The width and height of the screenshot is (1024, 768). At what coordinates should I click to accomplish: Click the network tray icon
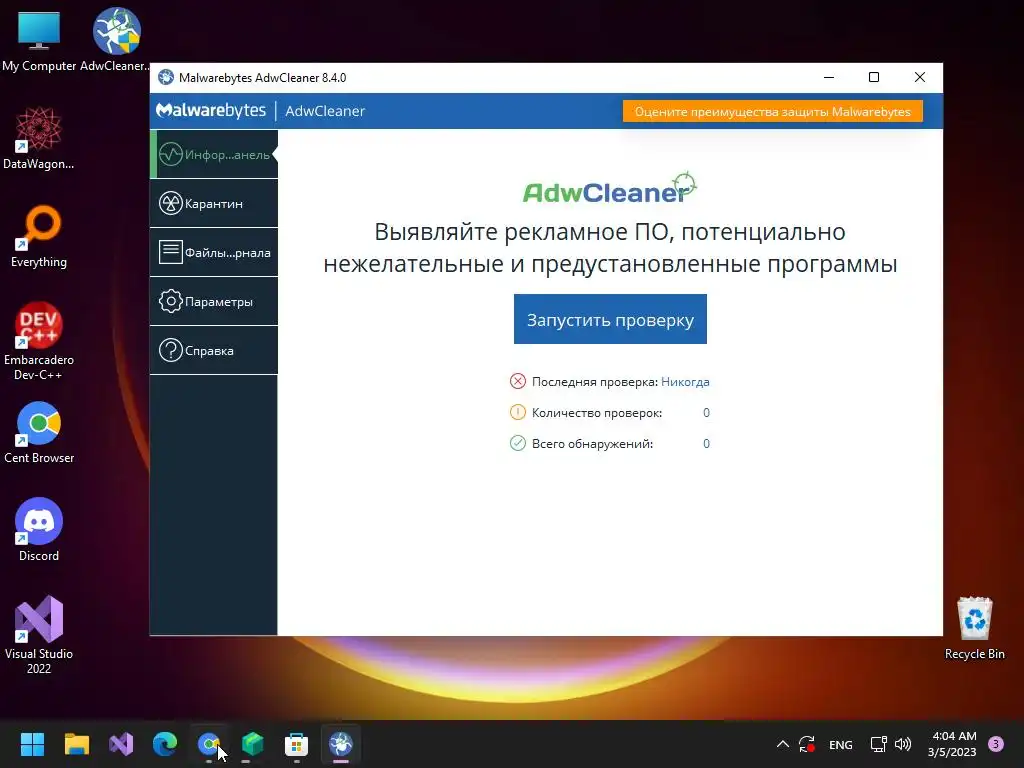878,744
